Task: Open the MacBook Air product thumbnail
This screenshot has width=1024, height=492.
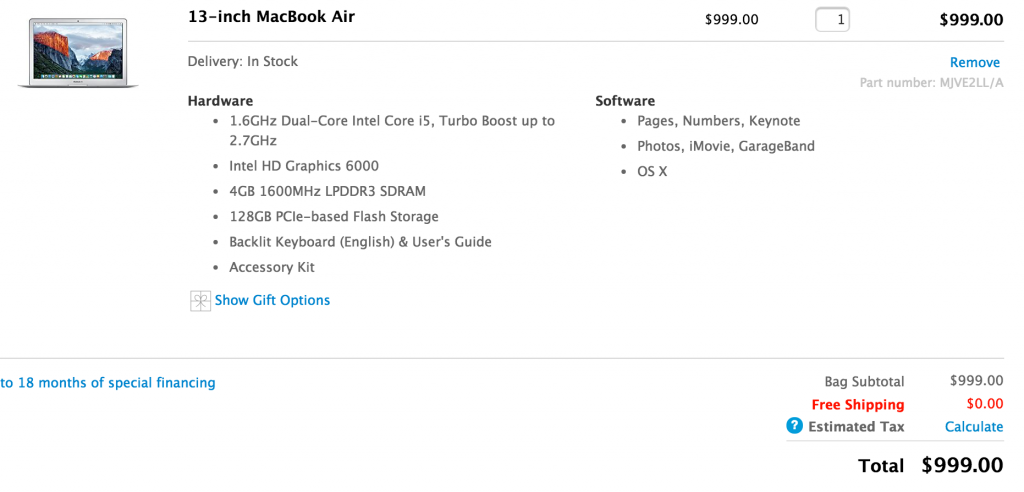Action: tap(78, 52)
